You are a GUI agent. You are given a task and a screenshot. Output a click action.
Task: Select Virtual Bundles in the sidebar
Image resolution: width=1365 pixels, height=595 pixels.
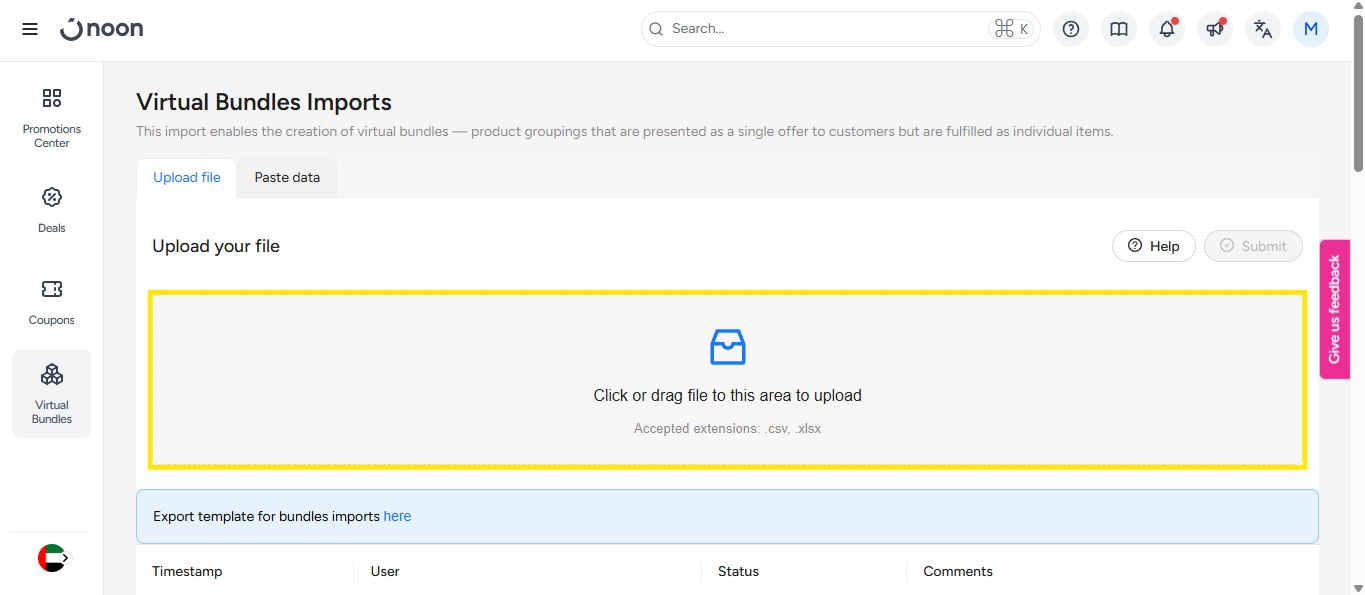coord(52,393)
